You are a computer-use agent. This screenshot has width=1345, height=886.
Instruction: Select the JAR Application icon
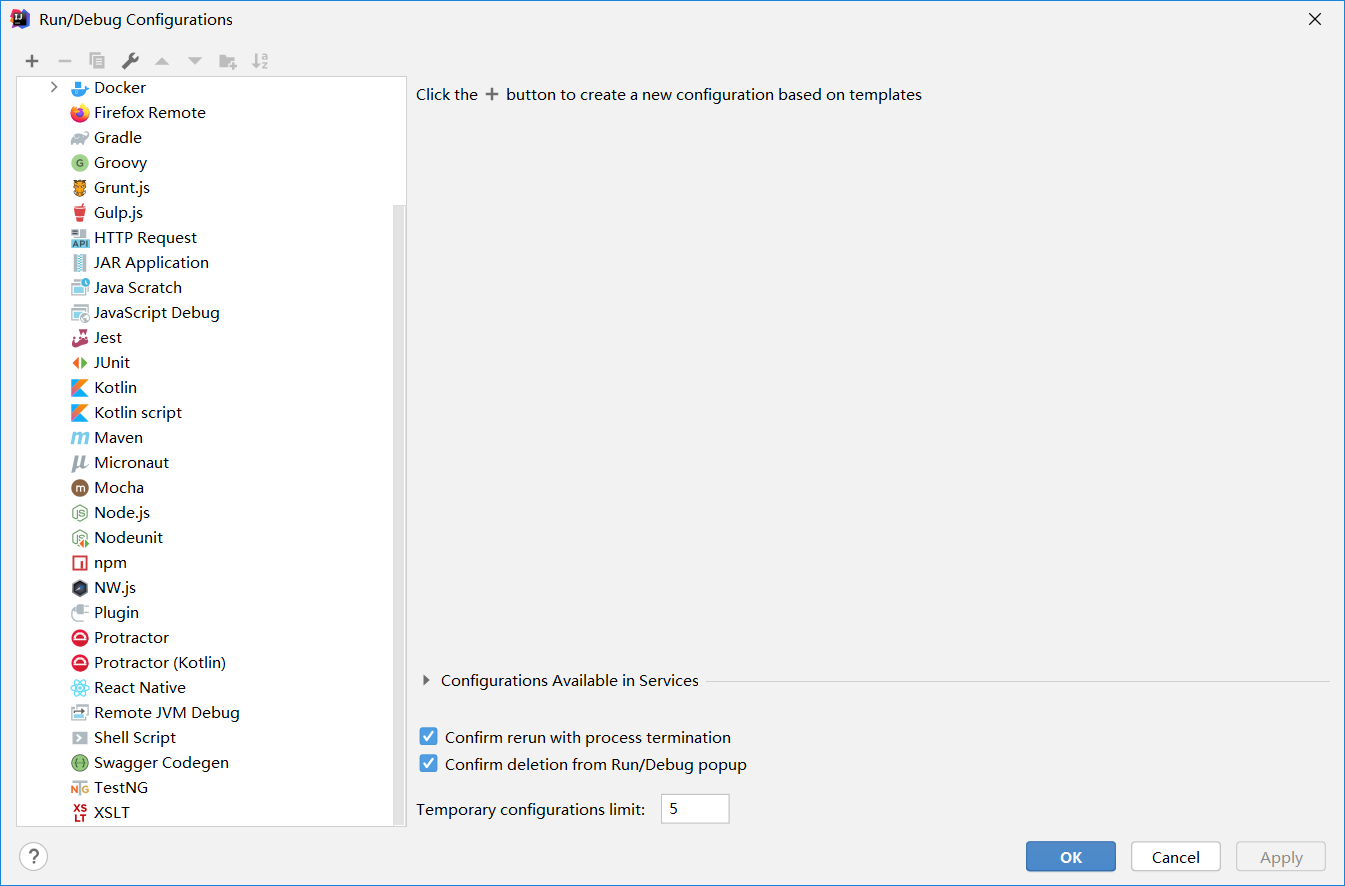click(x=80, y=263)
